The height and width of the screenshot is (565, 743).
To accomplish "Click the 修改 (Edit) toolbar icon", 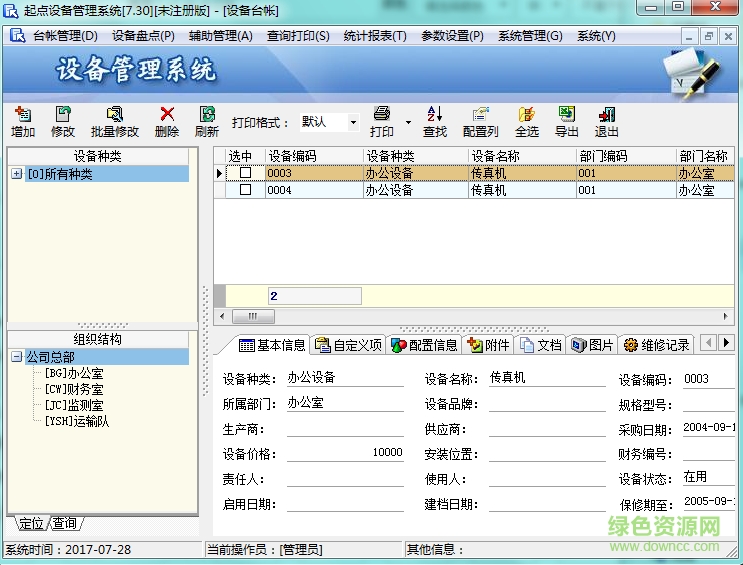I will [x=63, y=115].
